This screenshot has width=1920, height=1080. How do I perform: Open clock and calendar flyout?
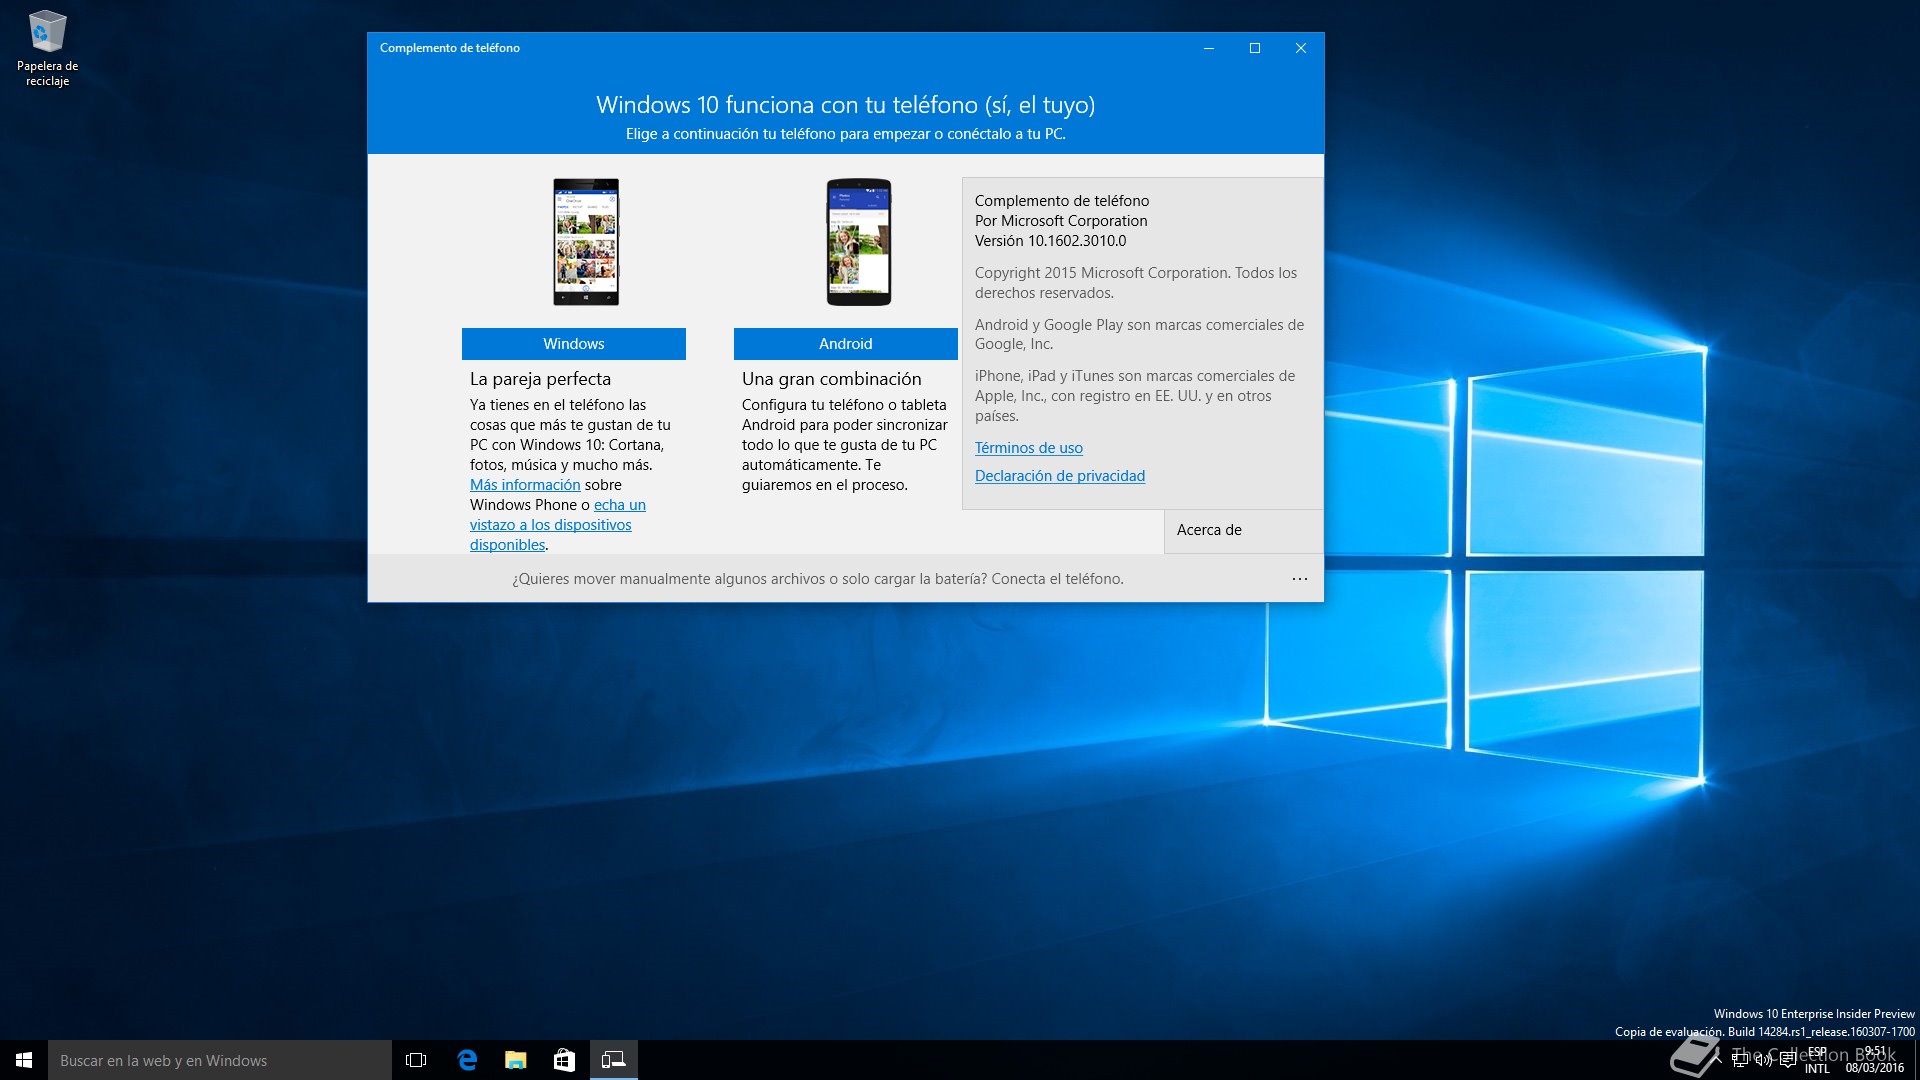[x=1875, y=1060]
